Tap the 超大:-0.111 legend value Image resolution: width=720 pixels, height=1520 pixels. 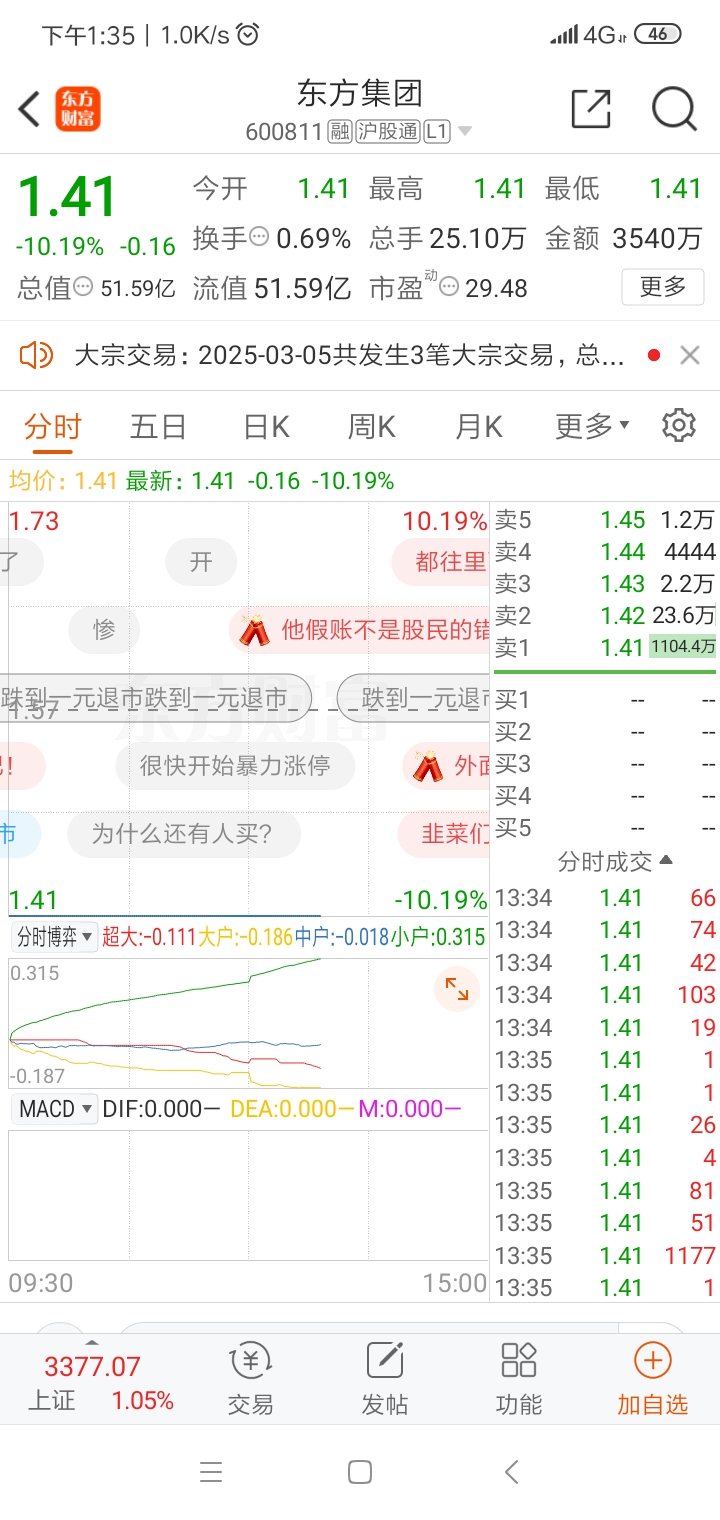pyautogui.click(x=148, y=937)
